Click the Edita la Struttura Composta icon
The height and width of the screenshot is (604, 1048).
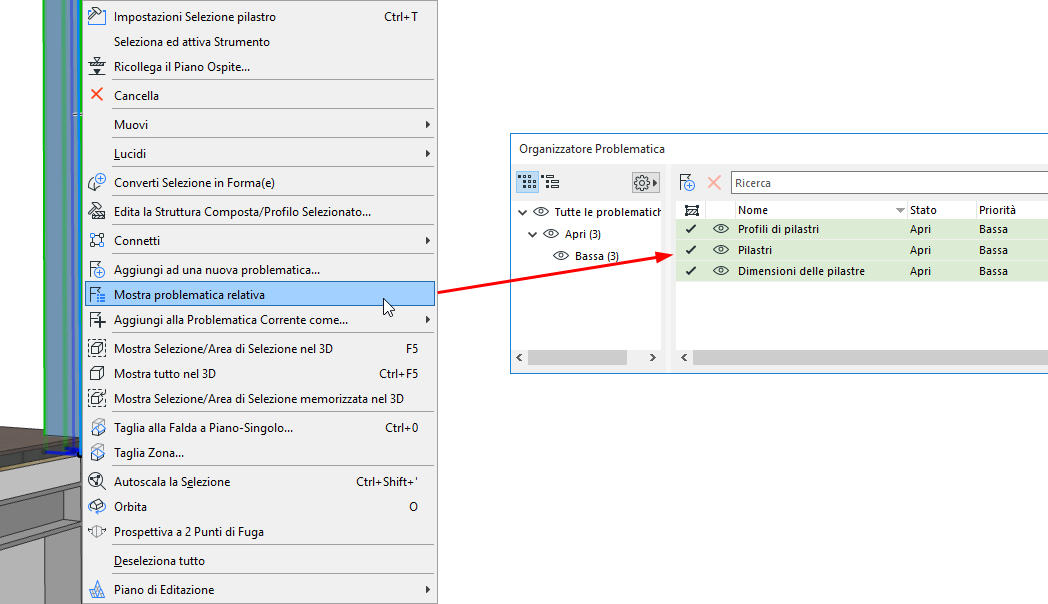point(97,211)
